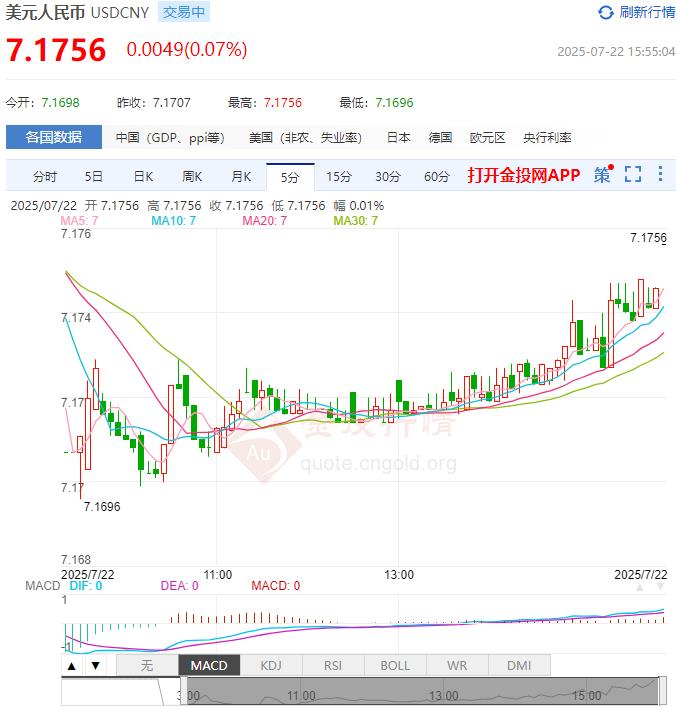Open the 央行利率 link
The width and height of the screenshot is (677, 709).
tap(547, 137)
